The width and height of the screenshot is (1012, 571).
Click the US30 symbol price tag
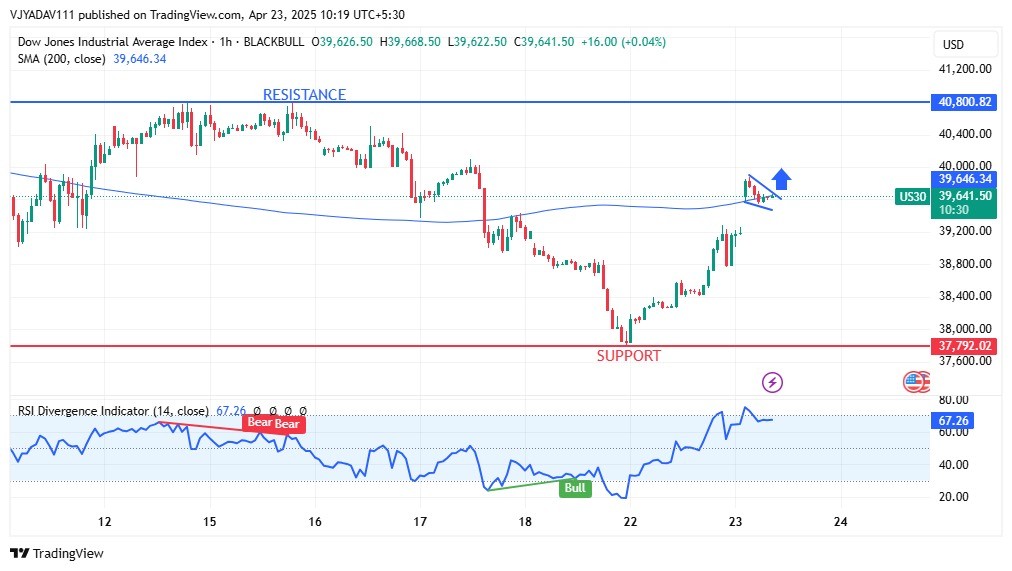pyautogui.click(x=912, y=197)
